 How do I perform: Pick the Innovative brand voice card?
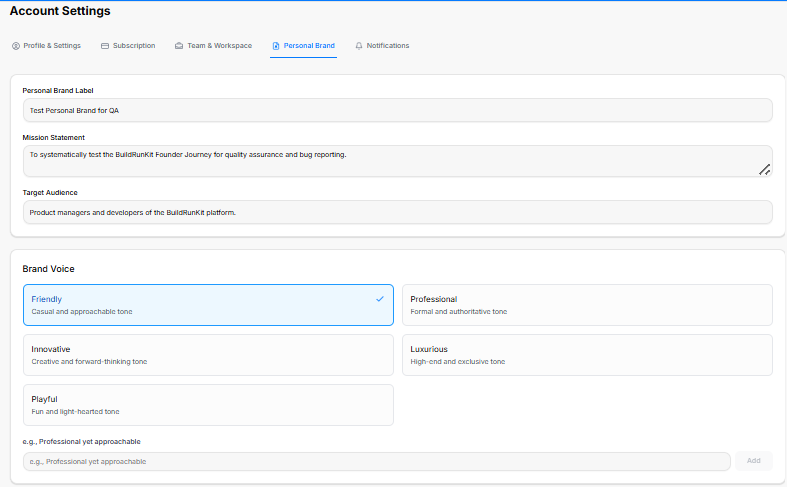(208, 355)
